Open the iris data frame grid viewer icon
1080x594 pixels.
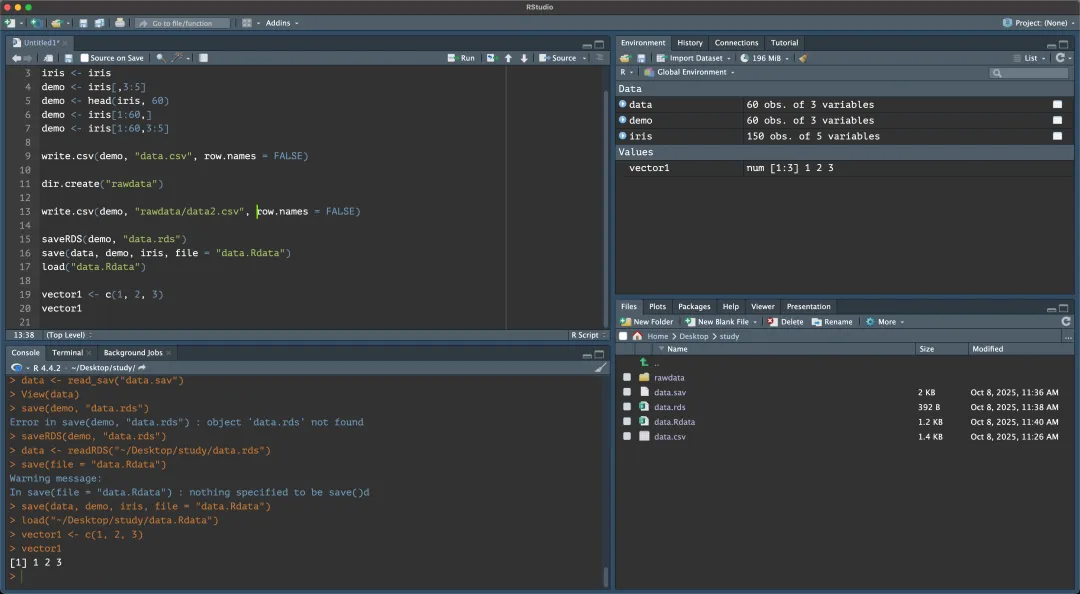(x=1057, y=136)
